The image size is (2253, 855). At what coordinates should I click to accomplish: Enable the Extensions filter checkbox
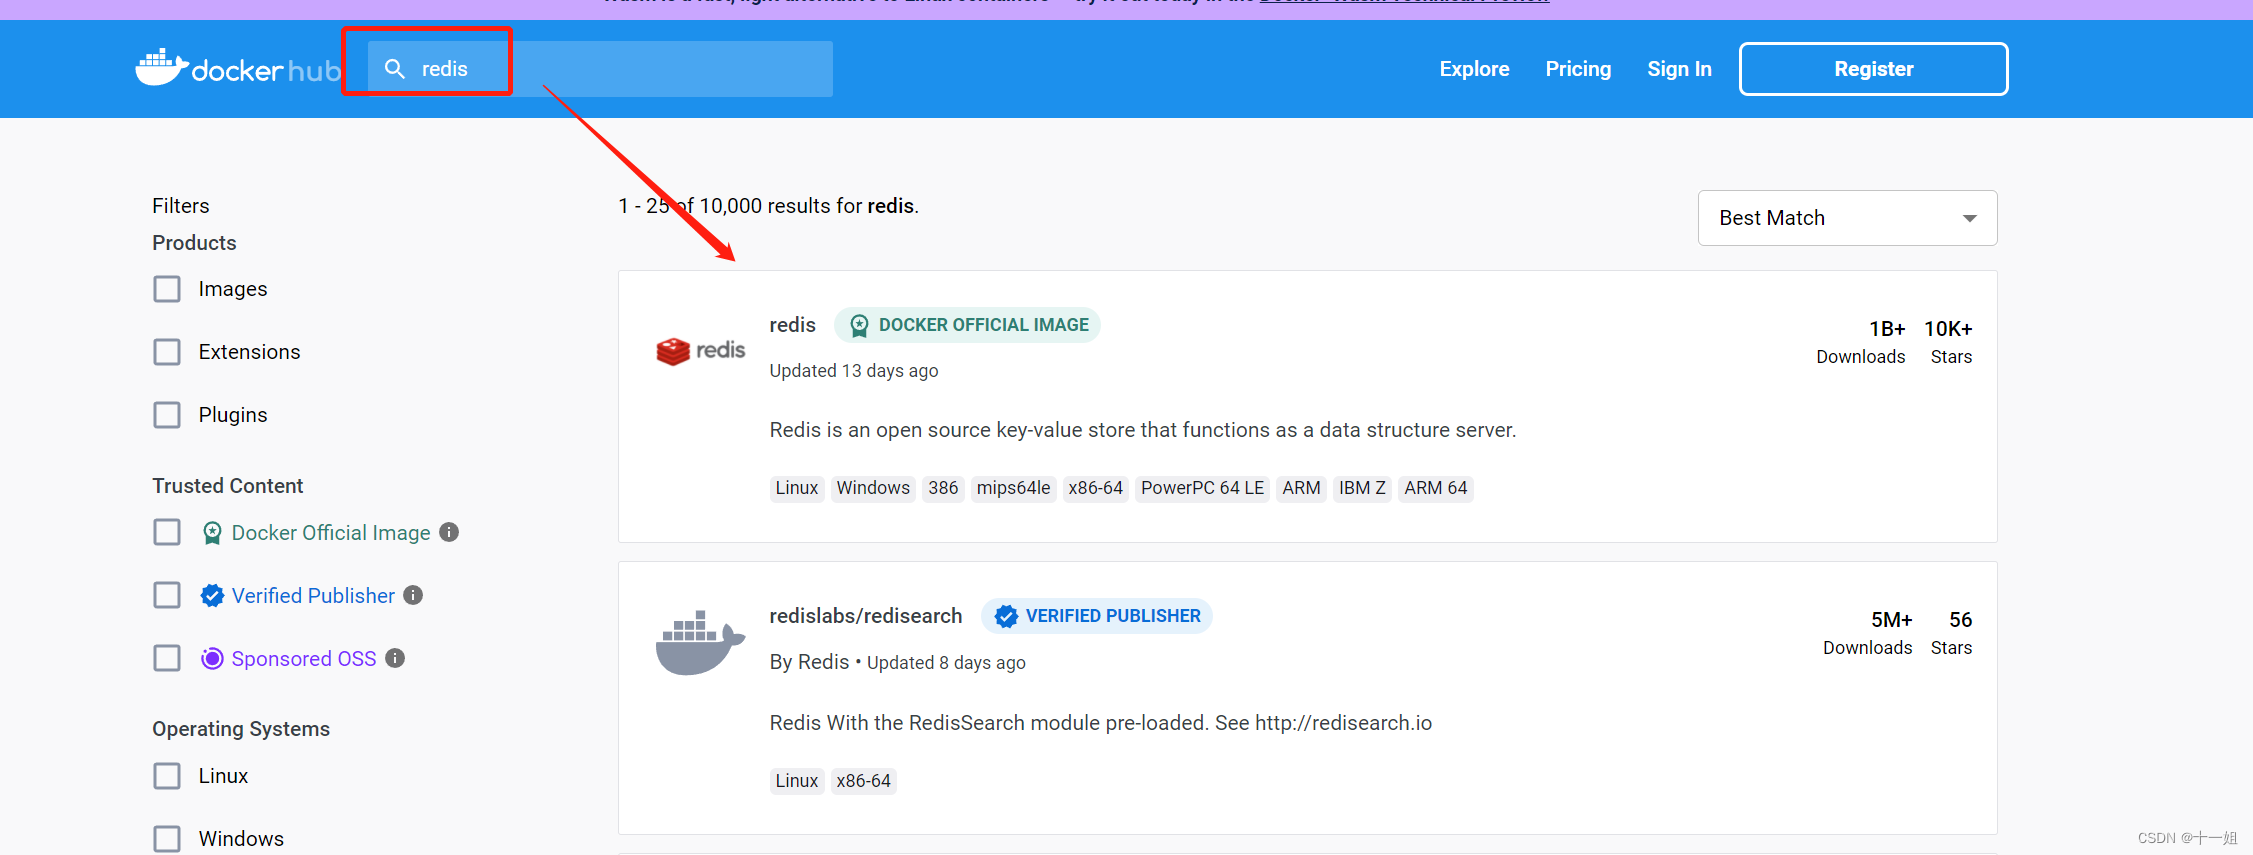167,352
